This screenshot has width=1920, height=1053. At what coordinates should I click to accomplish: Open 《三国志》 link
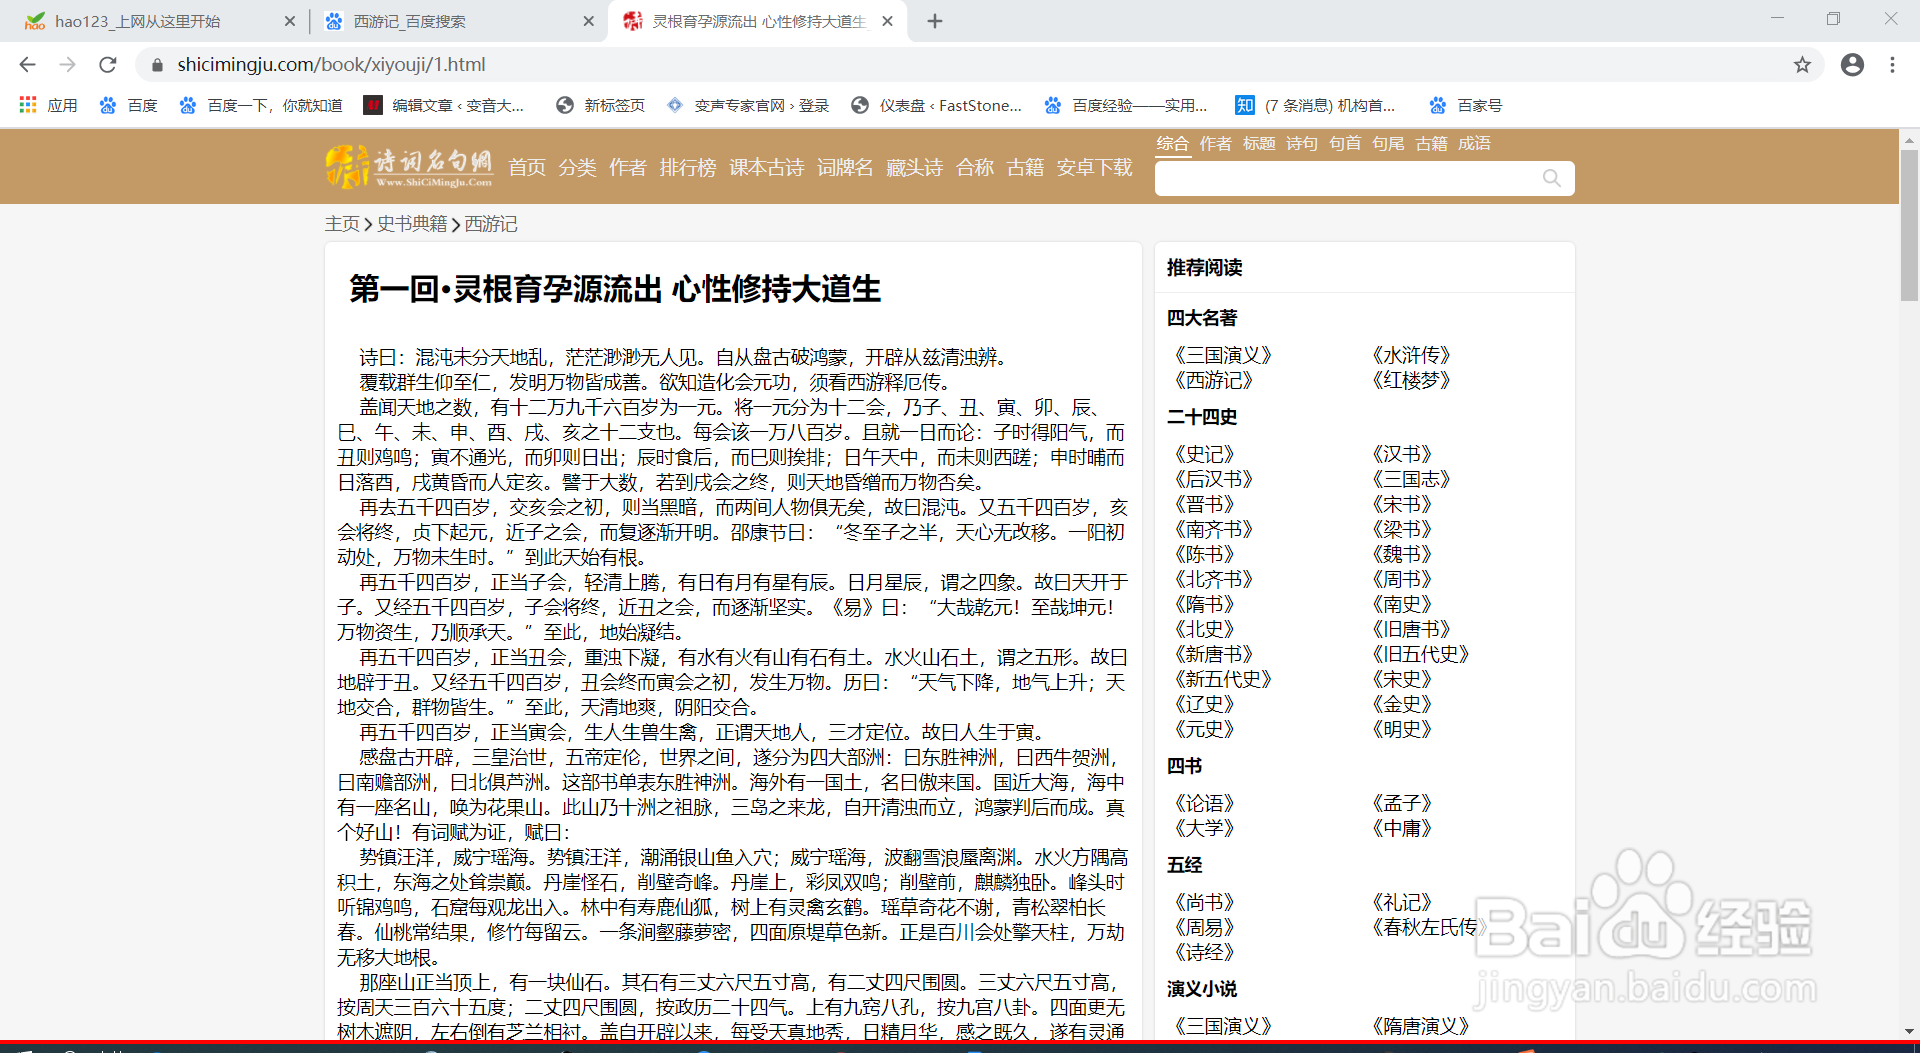(x=1410, y=479)
